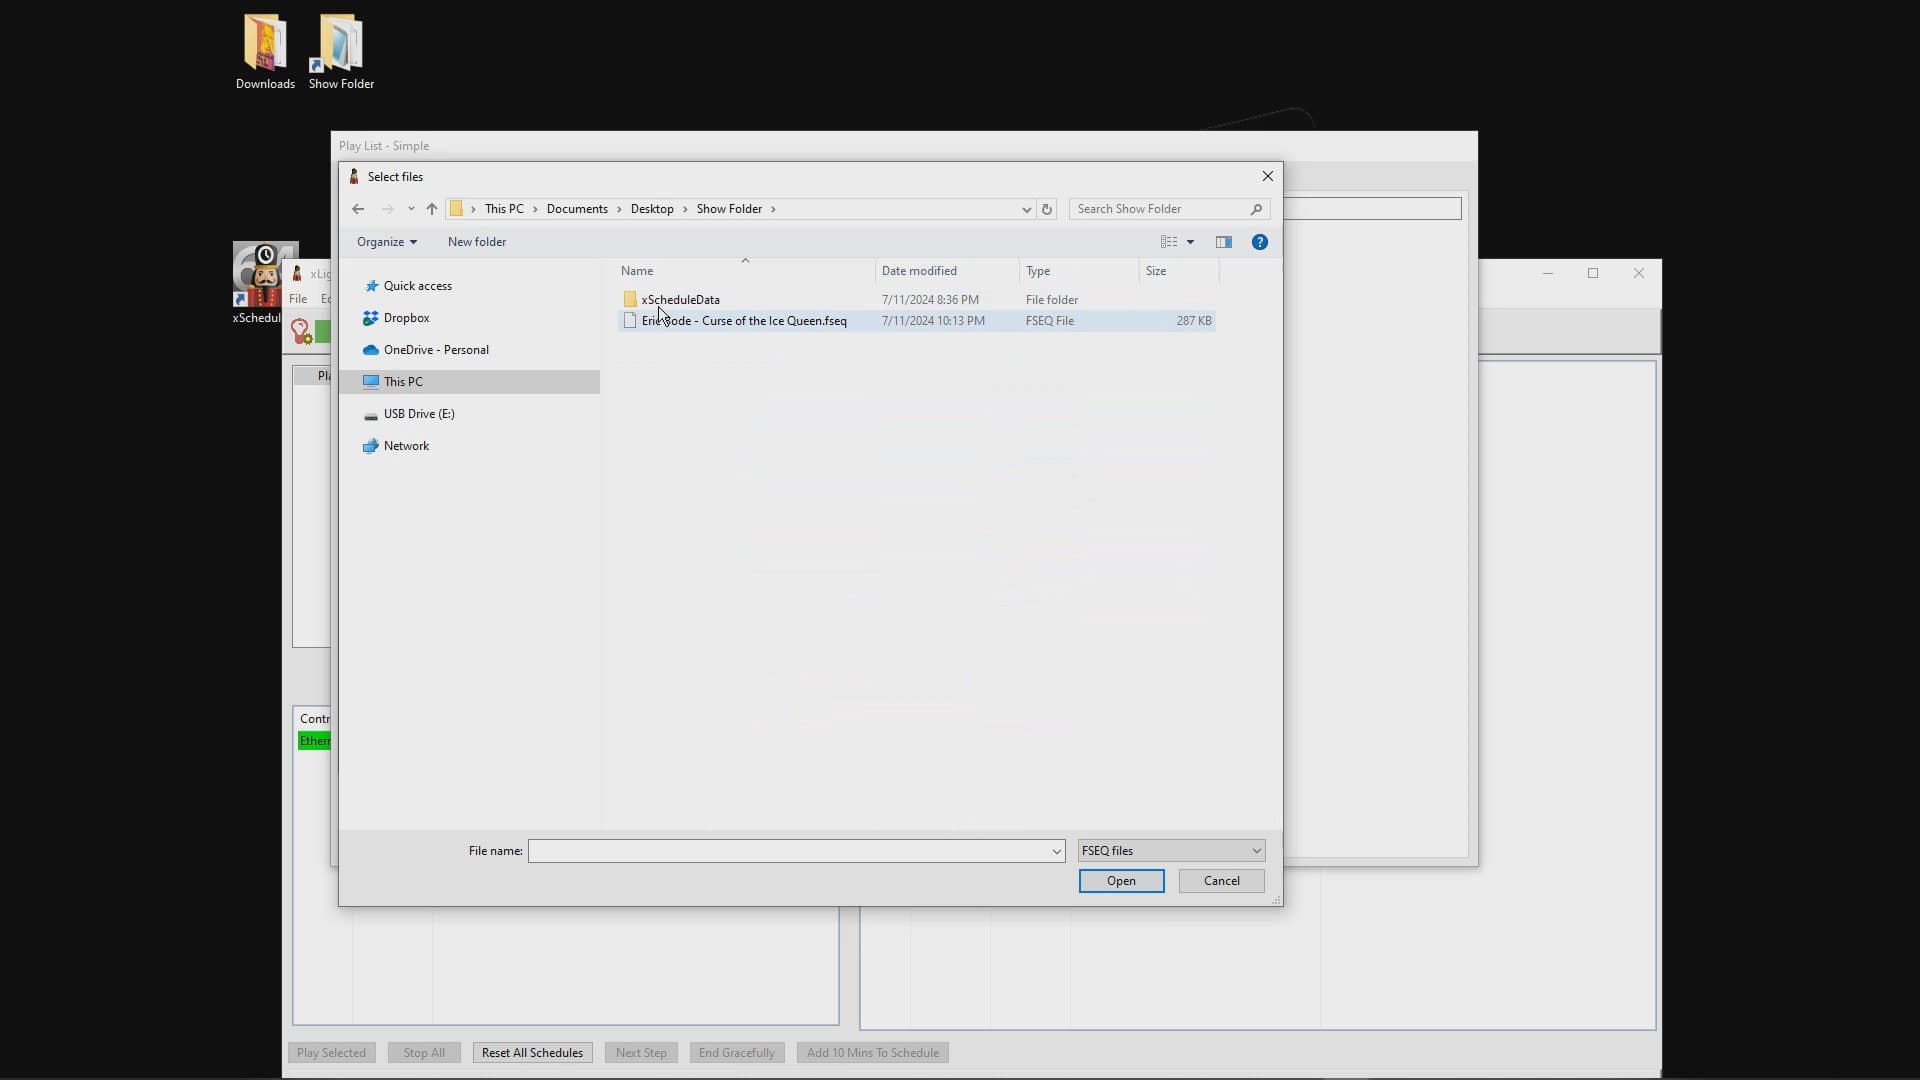Click Stop All in xSchedule window

[x=424, y=1053]
